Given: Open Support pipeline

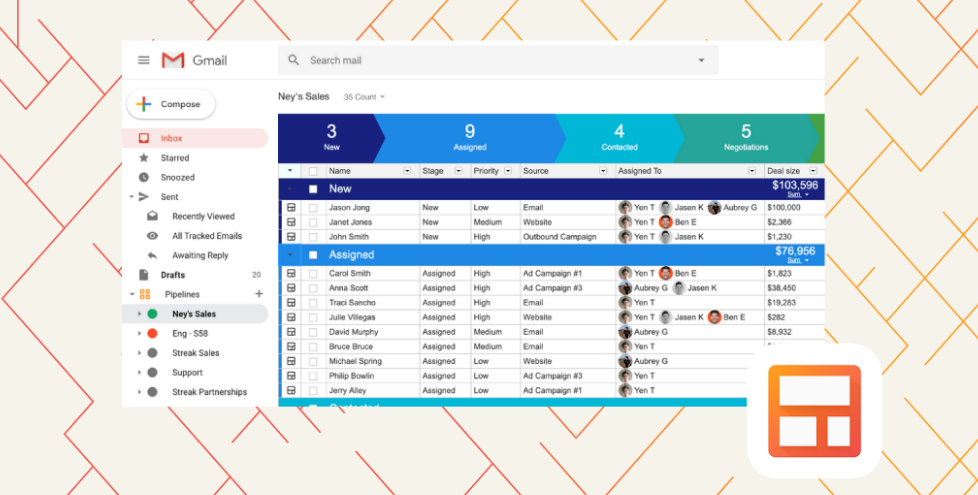Looking at the screenshot, I should click(187, 372).
